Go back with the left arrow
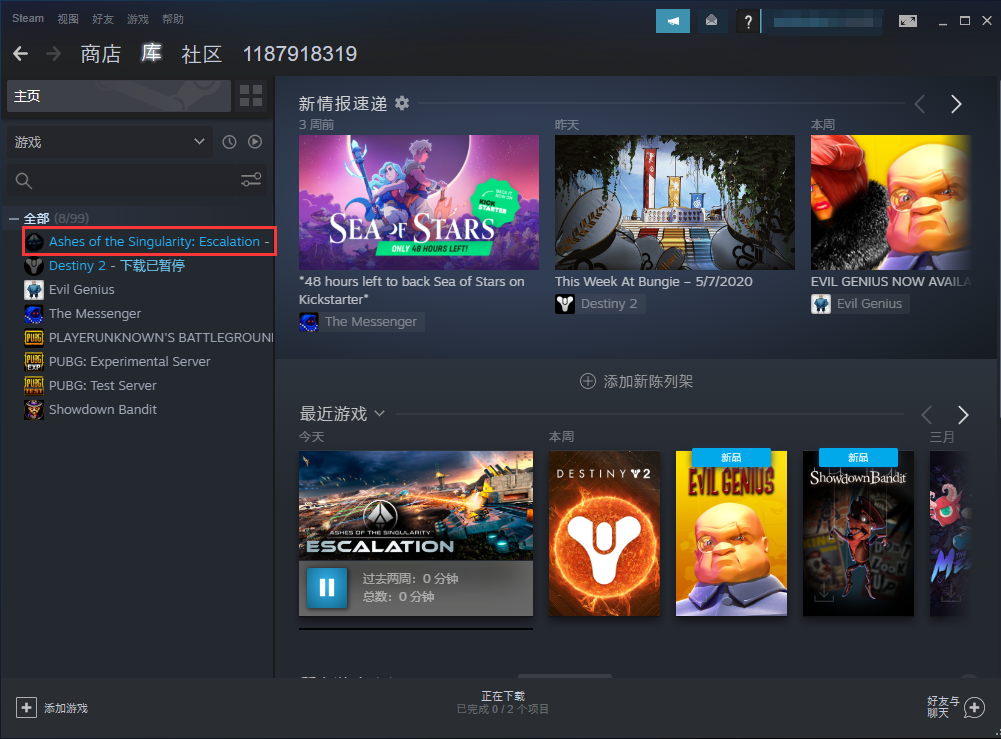The width and height of the screenshot is (1001, 739). click(20, 54)
